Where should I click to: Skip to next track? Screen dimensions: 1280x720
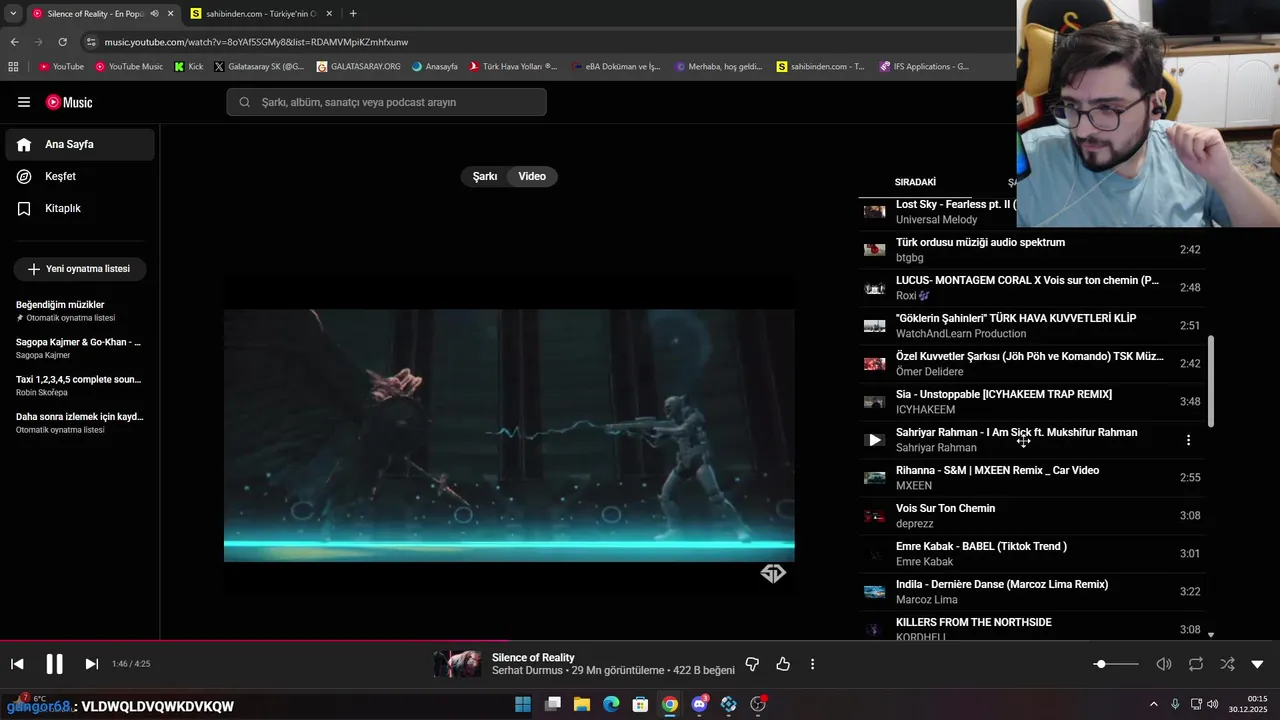coord(91,664)
